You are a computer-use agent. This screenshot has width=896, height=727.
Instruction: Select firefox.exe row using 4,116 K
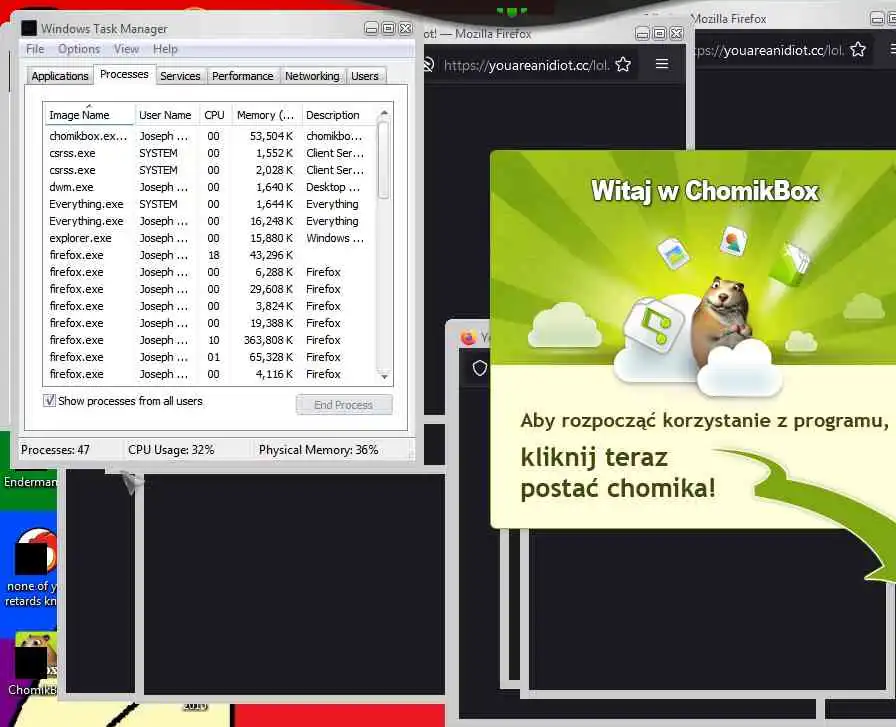[210, 374]
